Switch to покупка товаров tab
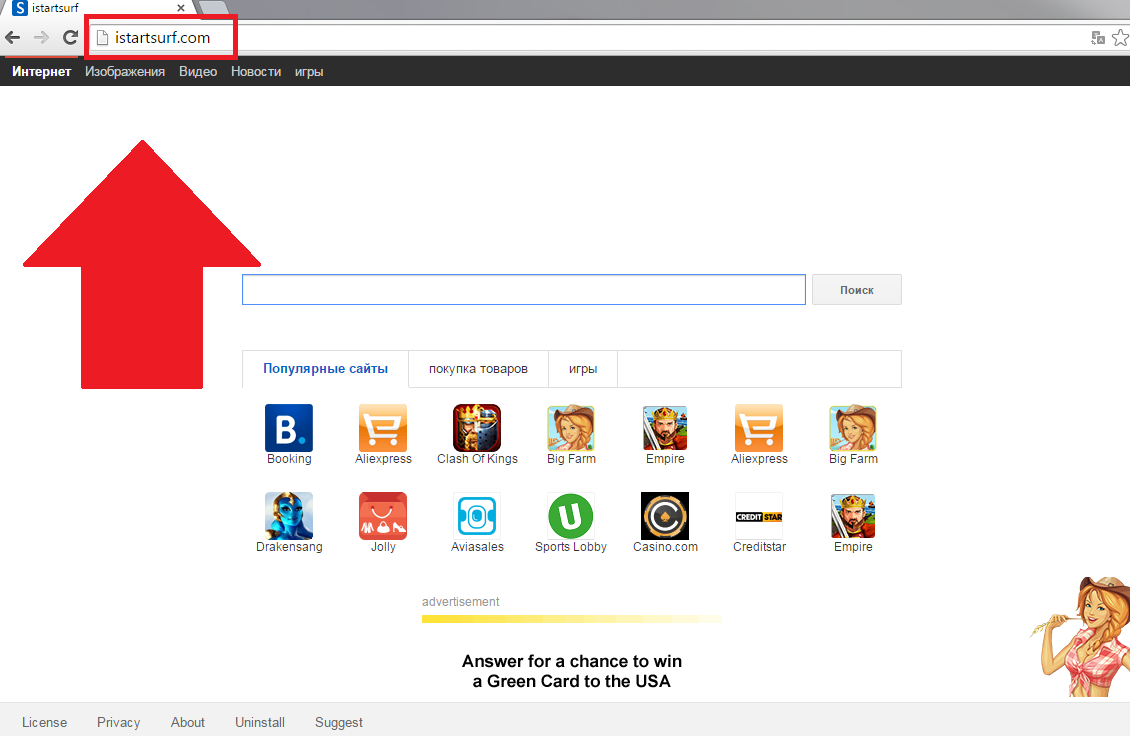Viewport: 1130px width, 736px height. pos(479,368)
